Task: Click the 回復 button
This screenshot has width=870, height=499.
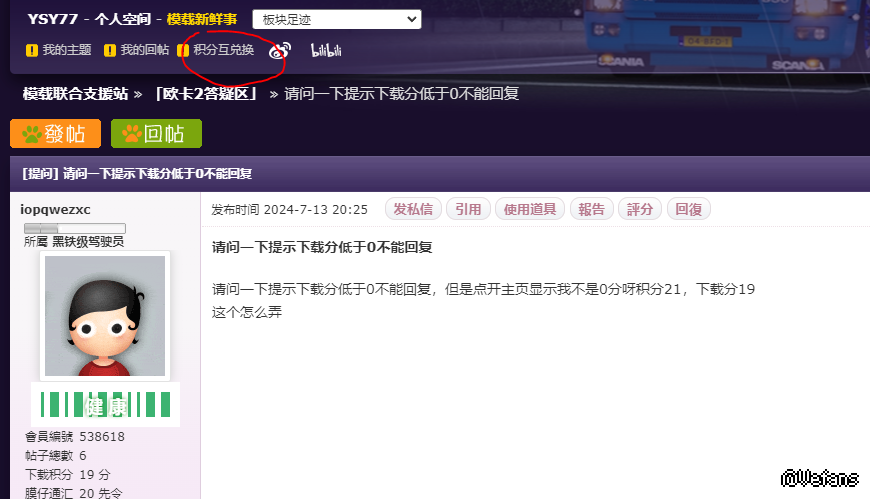Action: coord(689,209)
